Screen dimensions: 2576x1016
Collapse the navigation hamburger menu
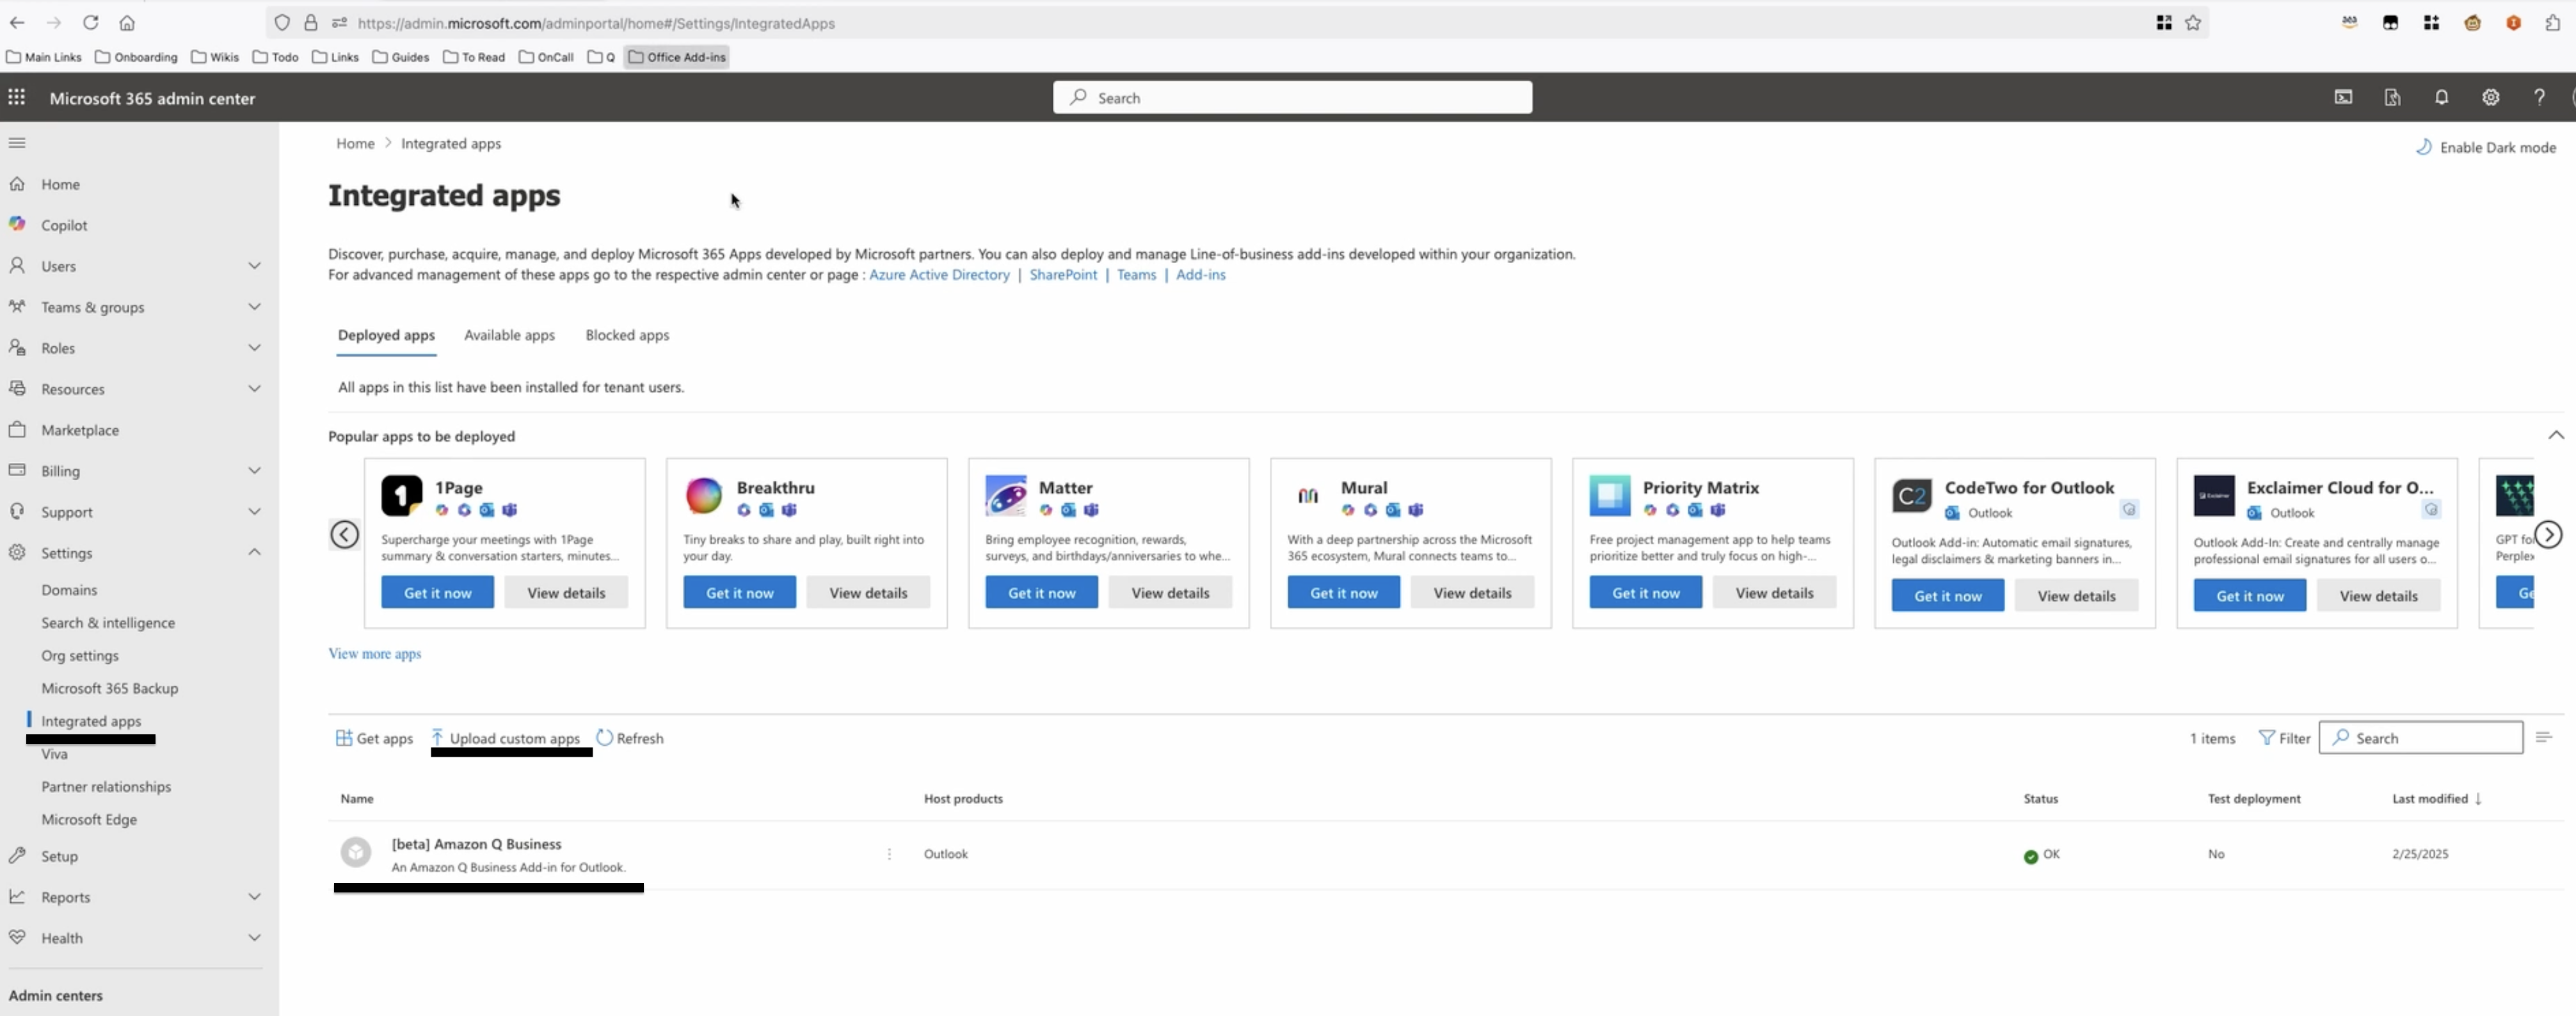tap(17, 143)
